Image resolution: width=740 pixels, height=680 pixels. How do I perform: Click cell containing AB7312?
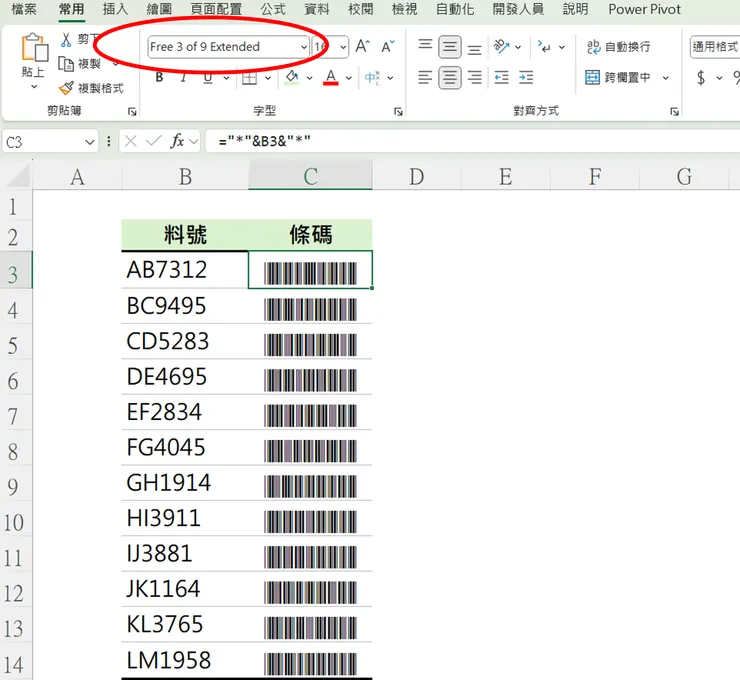pos(185,270)
